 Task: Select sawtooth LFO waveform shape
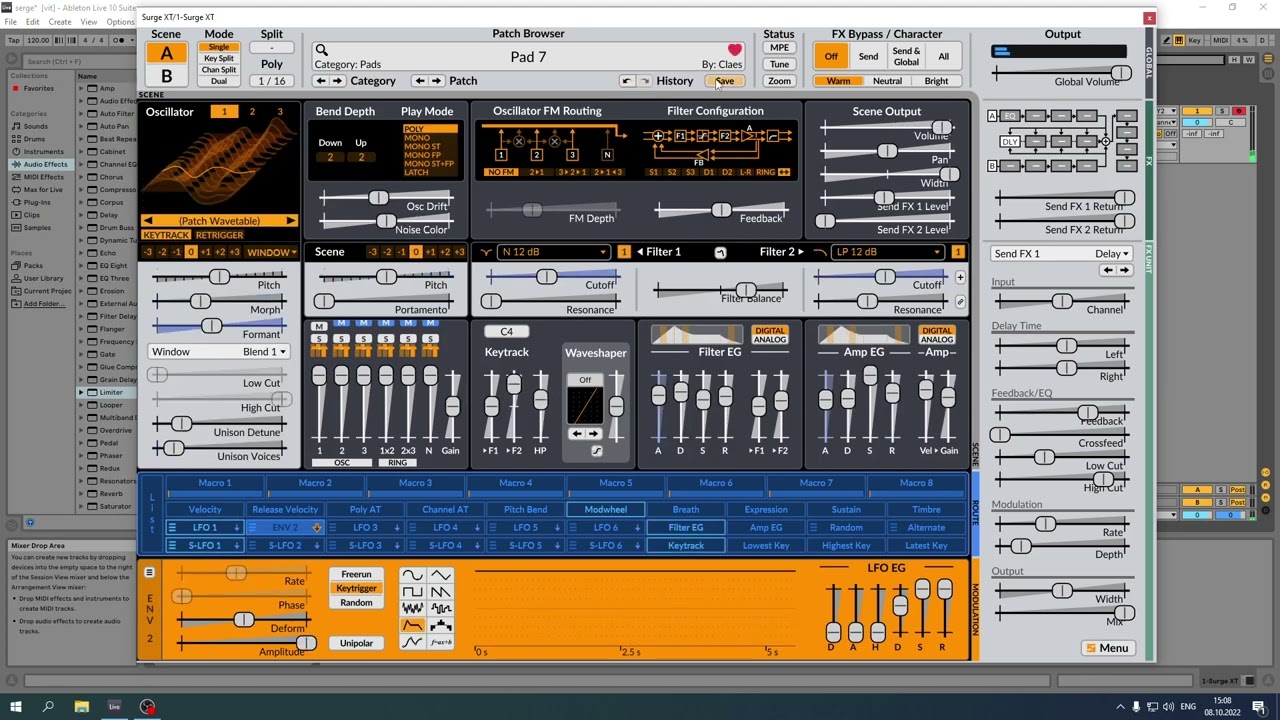tap(441, 592)
